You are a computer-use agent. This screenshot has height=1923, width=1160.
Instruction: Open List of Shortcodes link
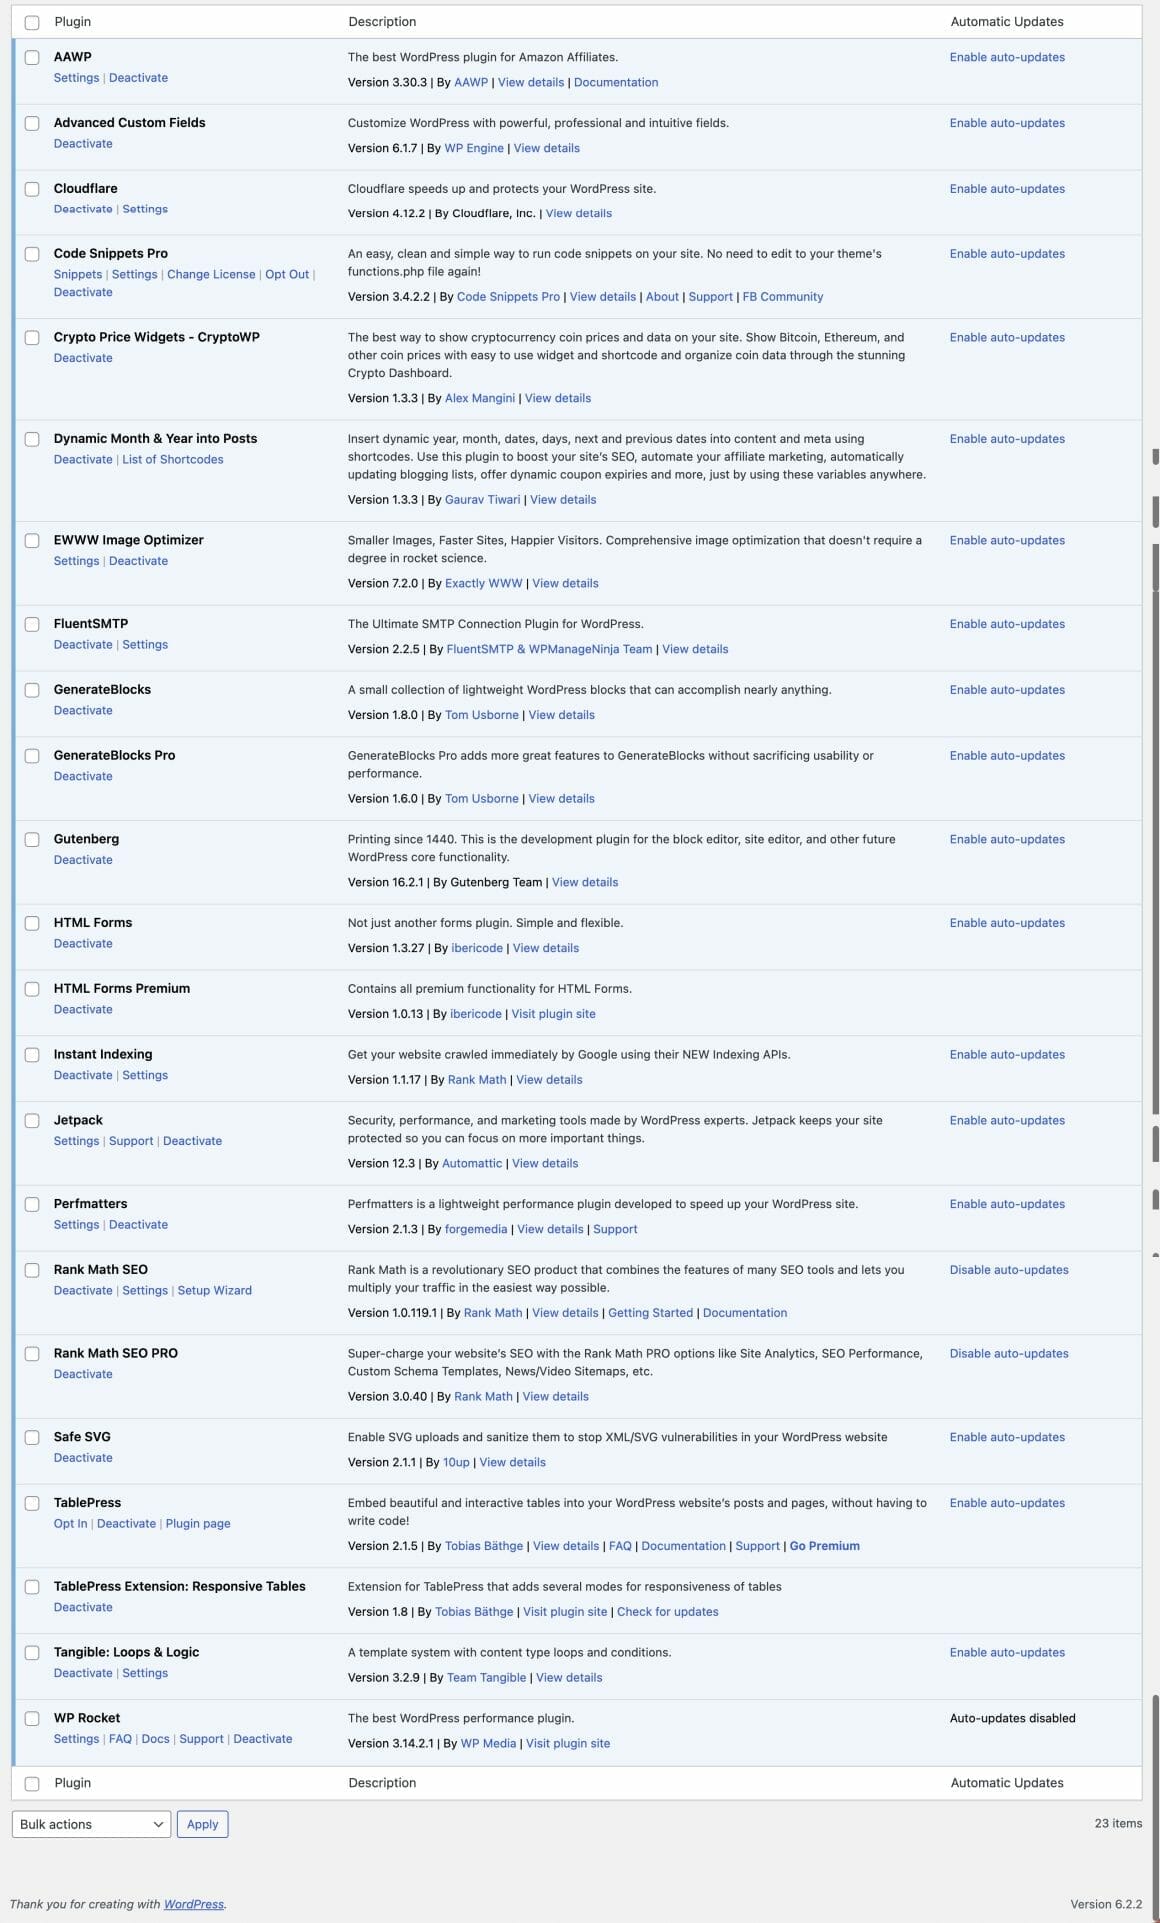pyautogui.click(x=173, y=459)
